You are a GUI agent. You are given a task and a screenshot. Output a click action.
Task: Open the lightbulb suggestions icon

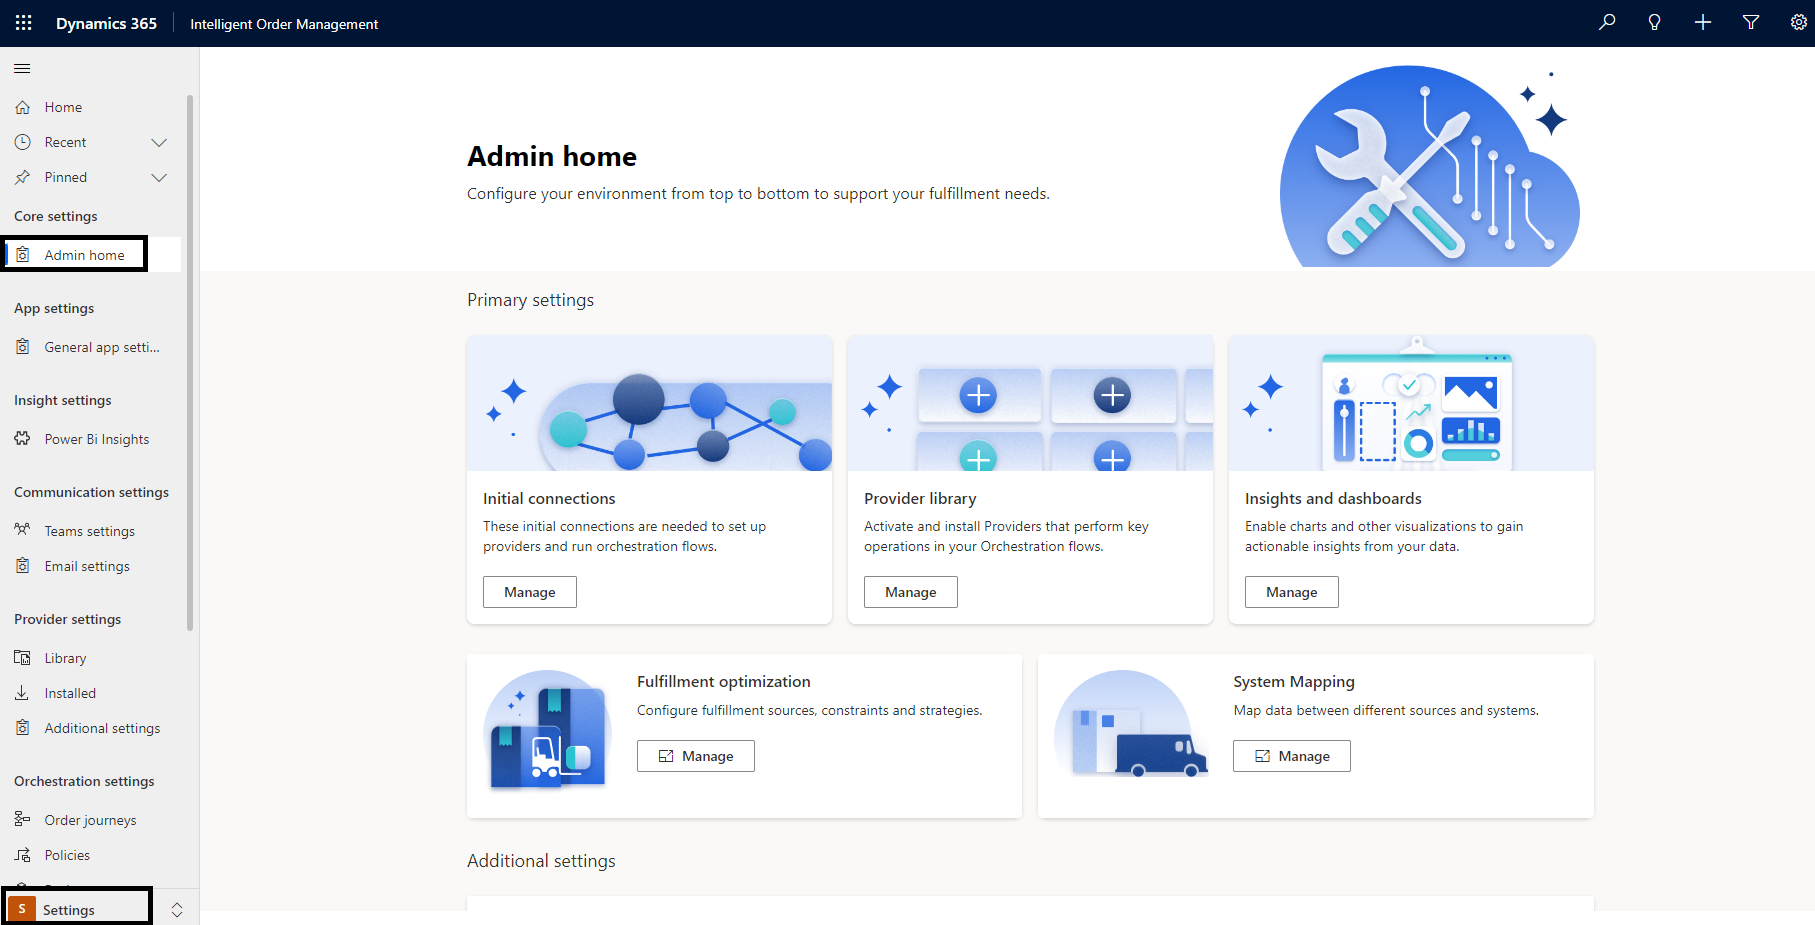(x=1654, y=22)
